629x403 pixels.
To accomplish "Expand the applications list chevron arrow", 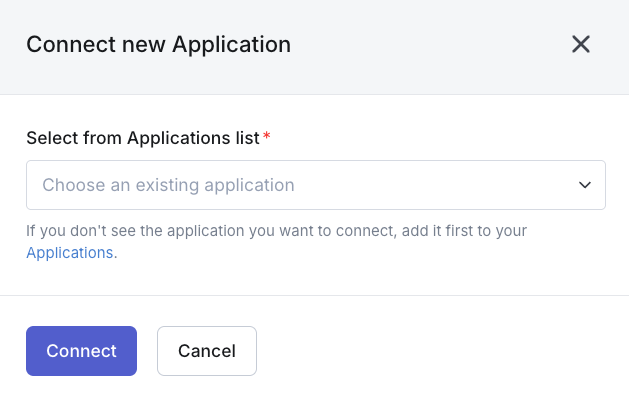I will (x=585, y=185).
